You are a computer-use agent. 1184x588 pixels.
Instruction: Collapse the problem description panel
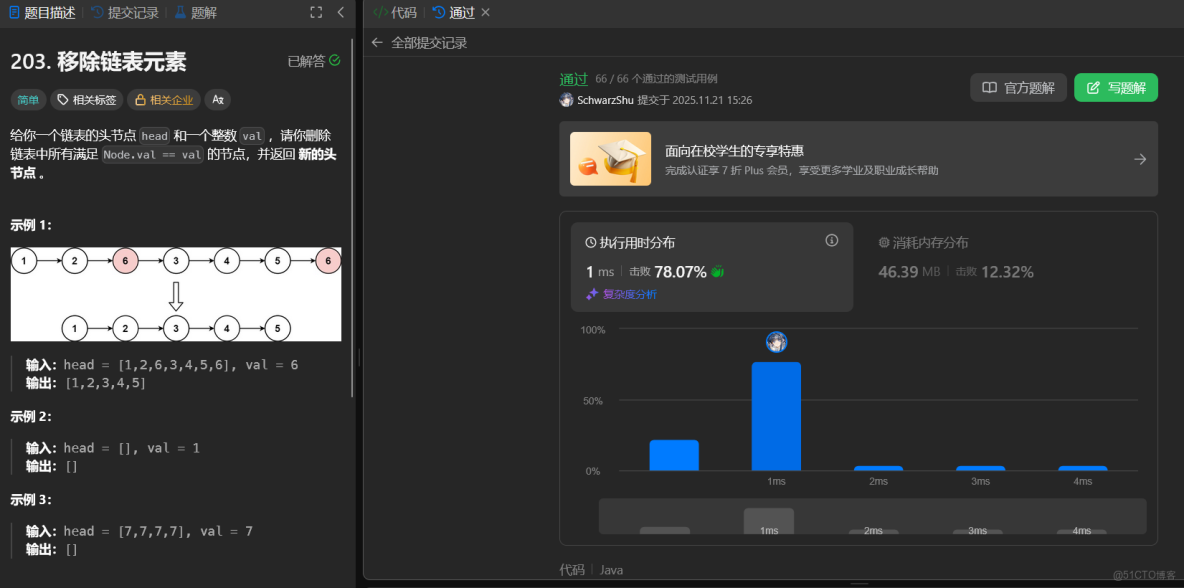(339, 12)
